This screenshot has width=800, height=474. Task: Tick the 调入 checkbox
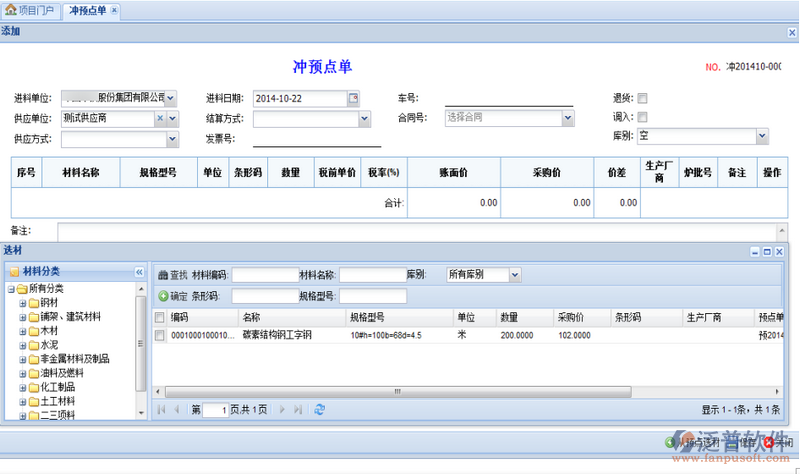coord(643,117)
